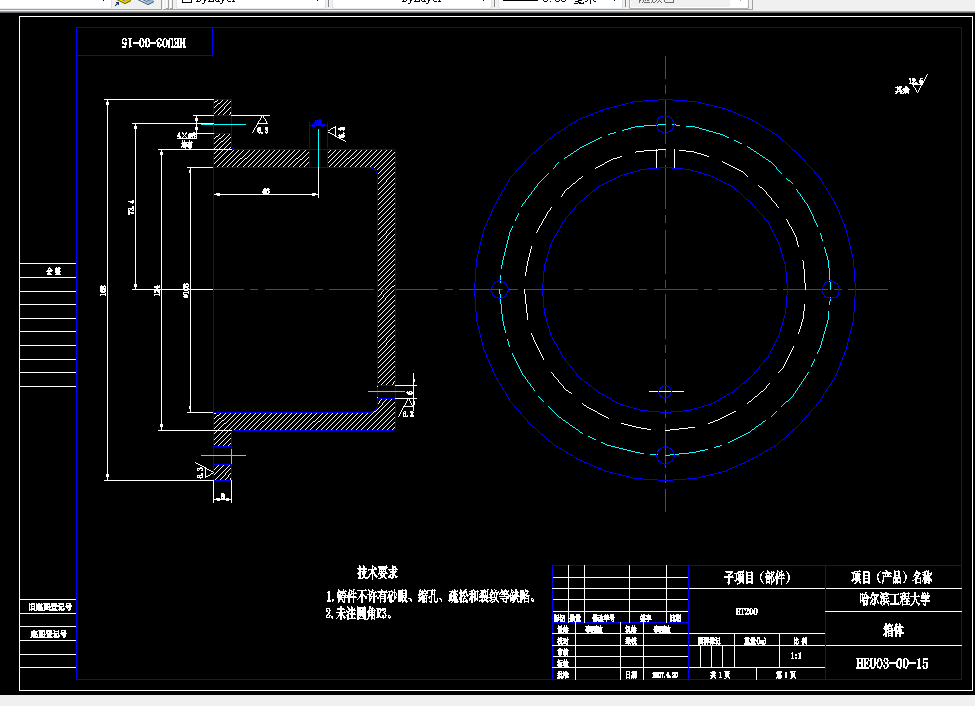The image size is (975, 706).
Task: Select the 第 1 页 page number text
Action: point(785,674)
